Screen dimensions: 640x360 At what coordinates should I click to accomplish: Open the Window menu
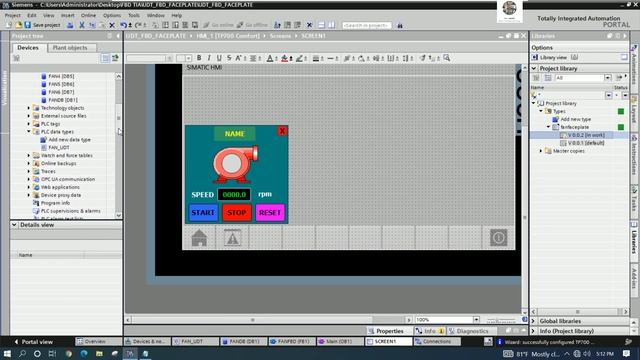point(156,15)
